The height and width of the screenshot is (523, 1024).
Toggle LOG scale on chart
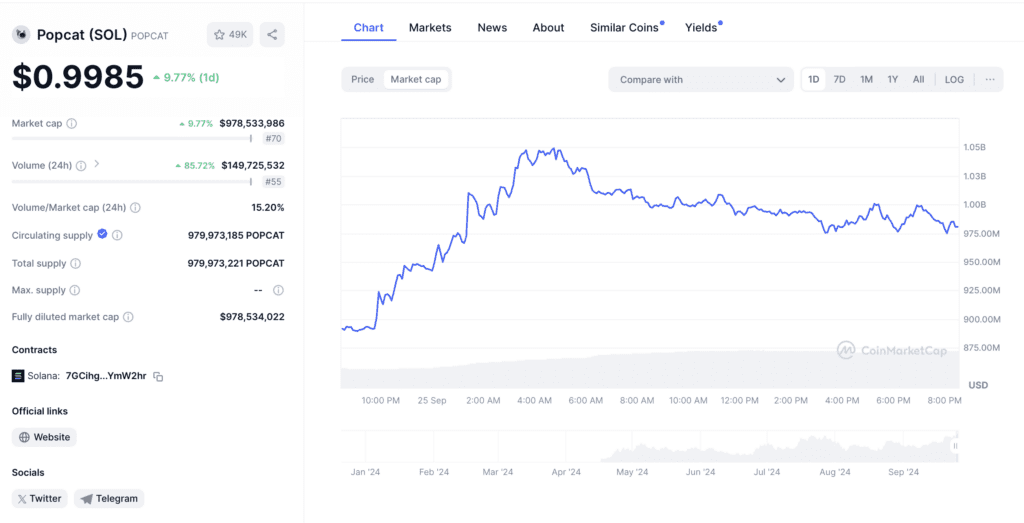(954, 80)
